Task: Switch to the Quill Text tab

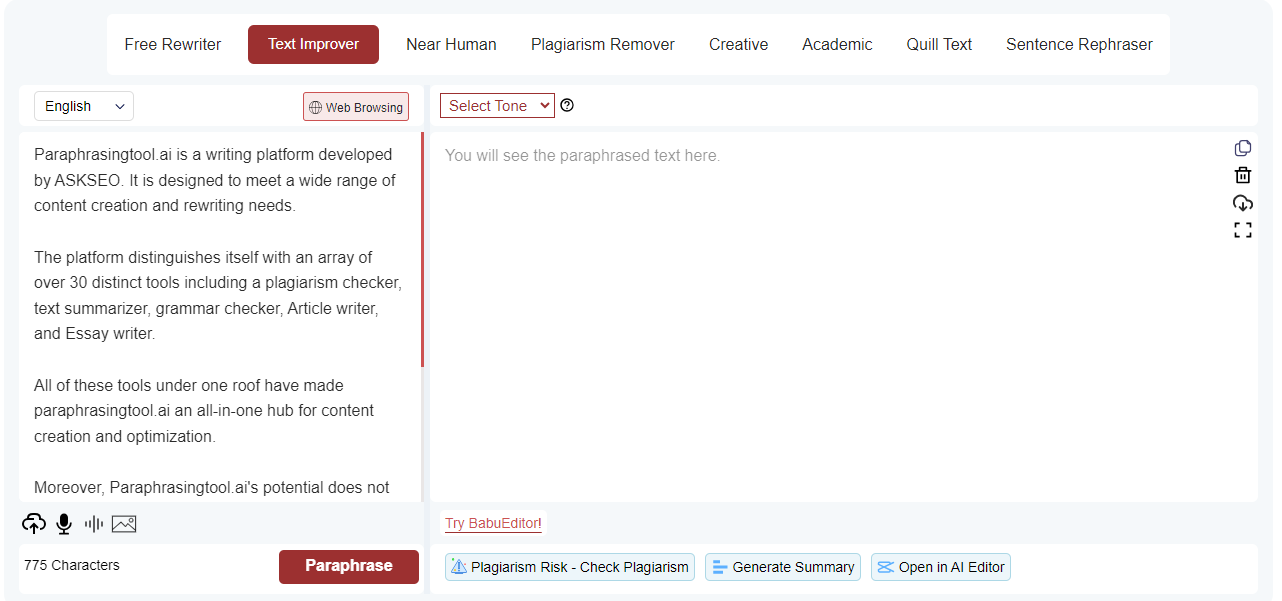Action: click(x=939, y=44)
